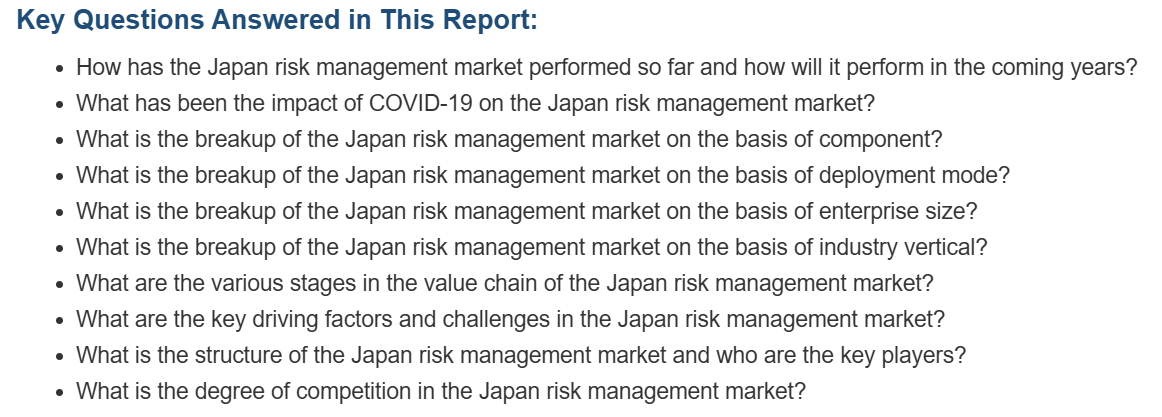The width and height of the screenshot is (1162, 417).
Task: Click the bullet dot before the competition question
Action: tap(59, 392)
